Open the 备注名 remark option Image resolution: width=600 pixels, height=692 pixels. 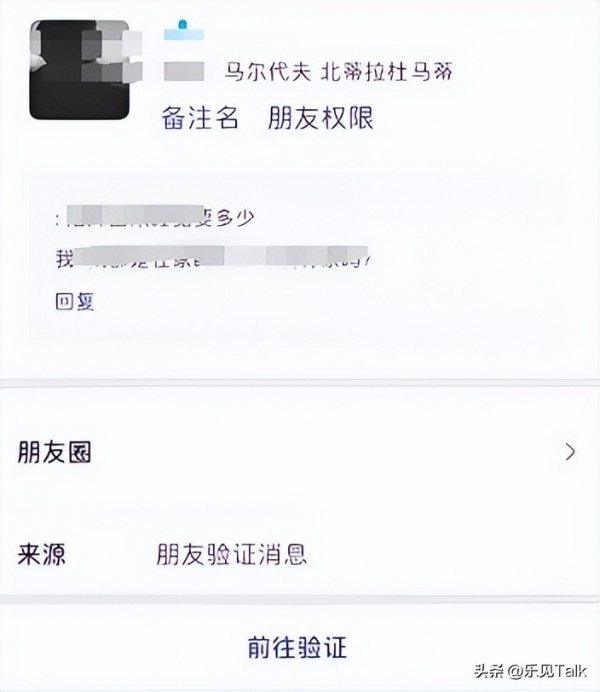[200, 118]
